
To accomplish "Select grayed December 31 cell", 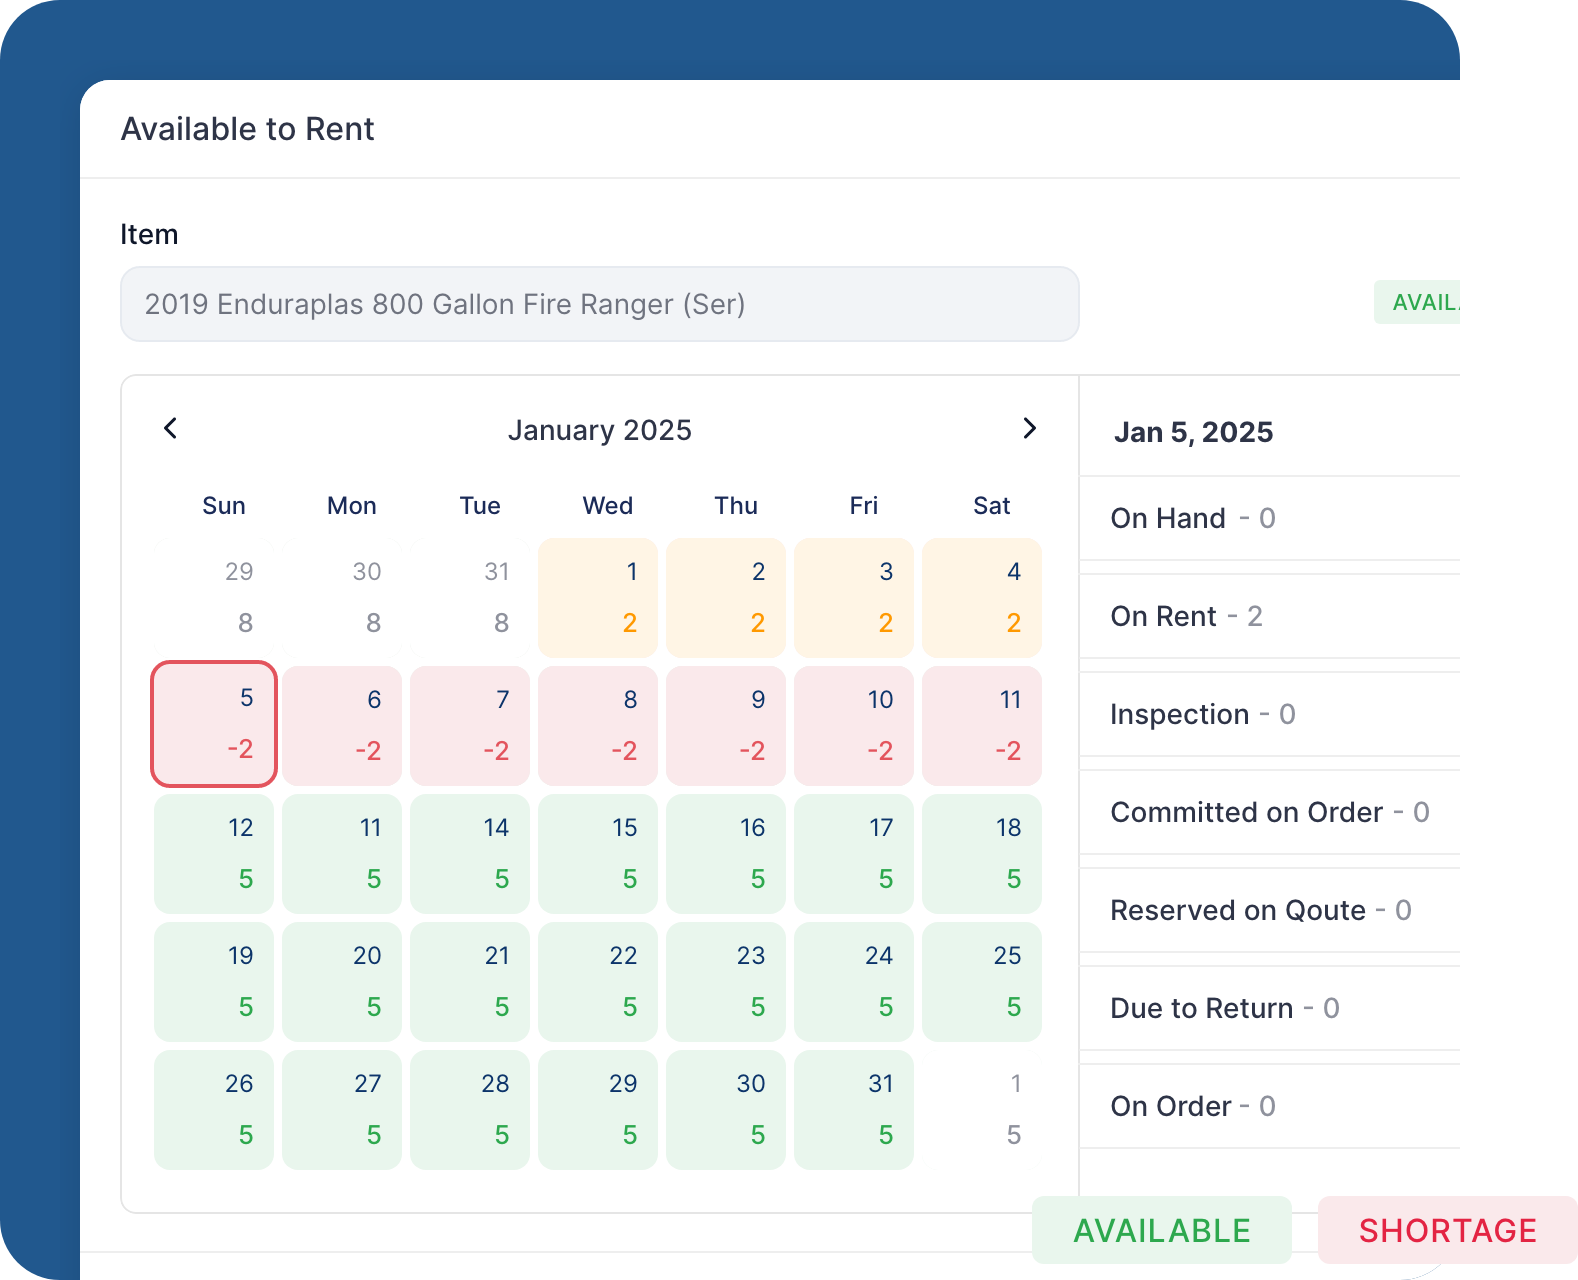I will [470, 597].
